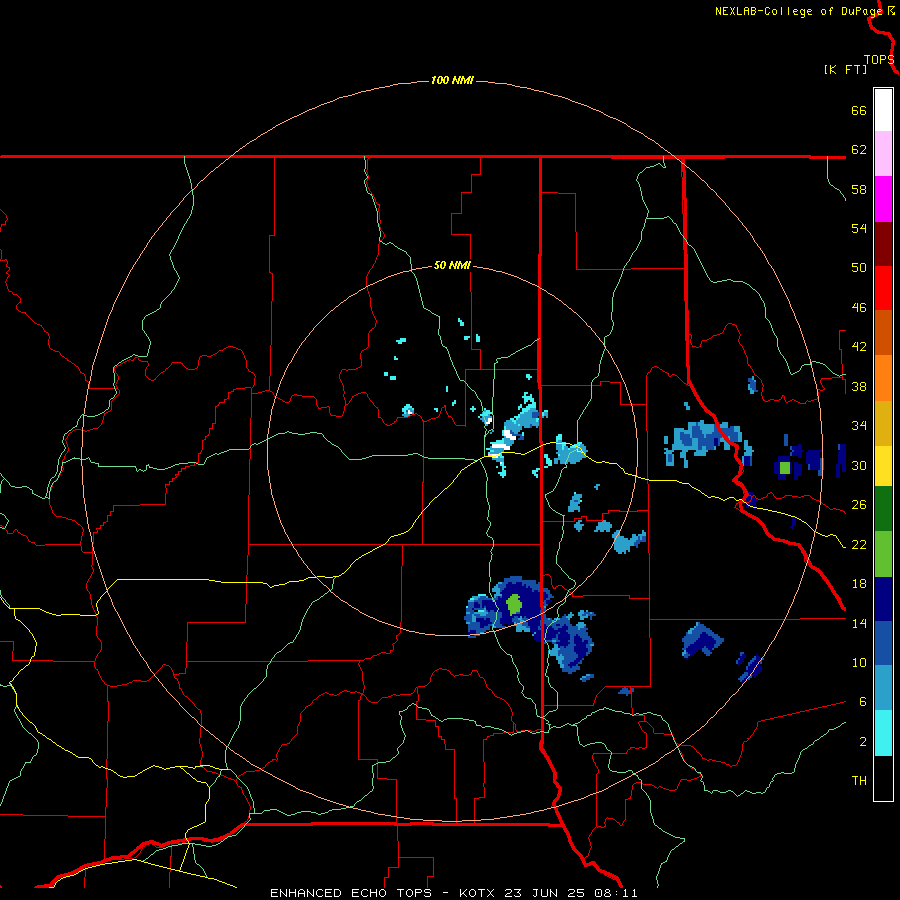Click the legend scale value '50'
This screenshot has width=900, height=900.
coord(859,268)
